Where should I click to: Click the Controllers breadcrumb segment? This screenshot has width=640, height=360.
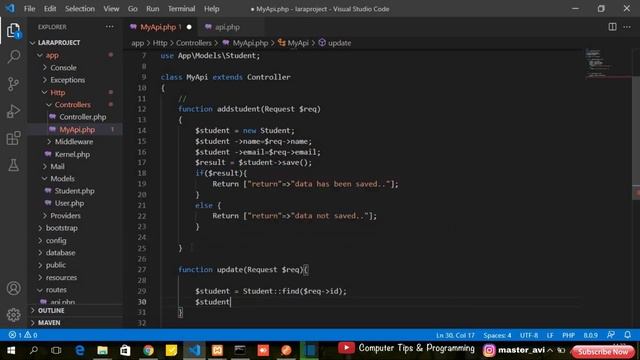coord(194,43)
